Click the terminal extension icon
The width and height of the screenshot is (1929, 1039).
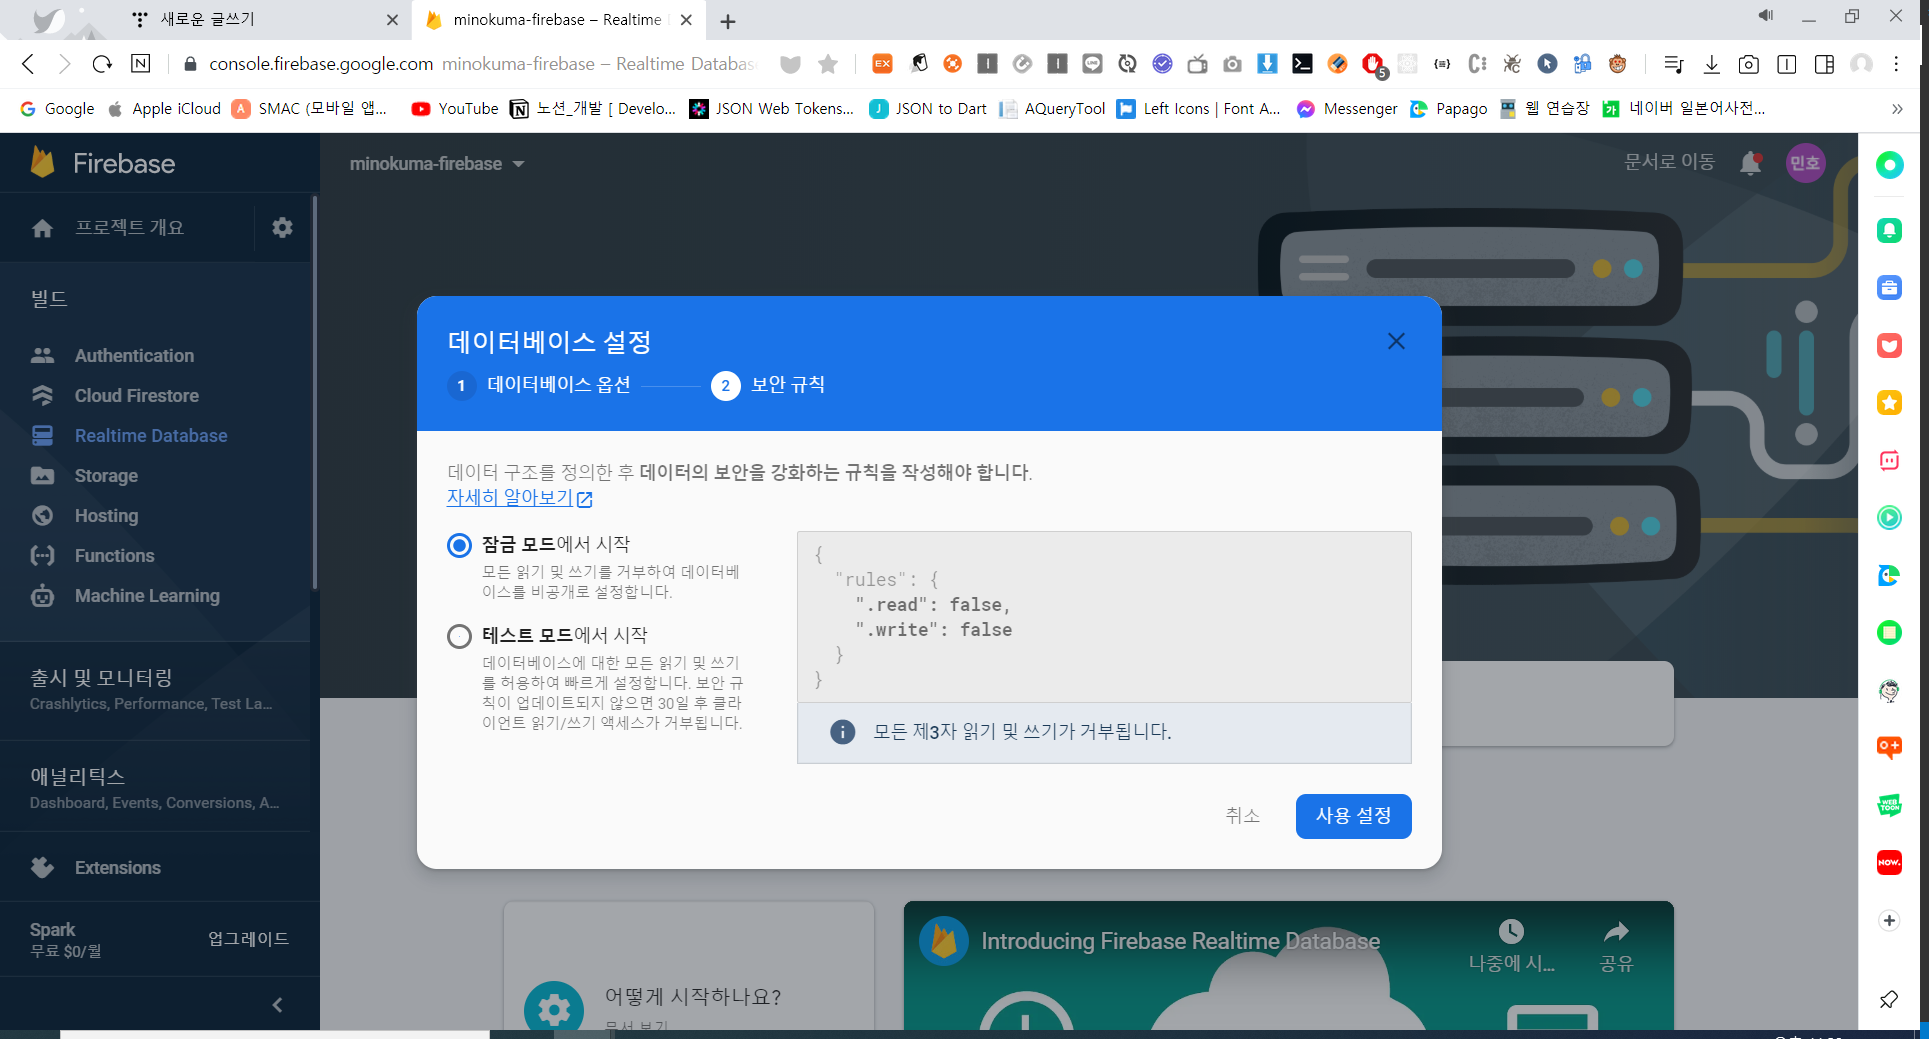1301,64
